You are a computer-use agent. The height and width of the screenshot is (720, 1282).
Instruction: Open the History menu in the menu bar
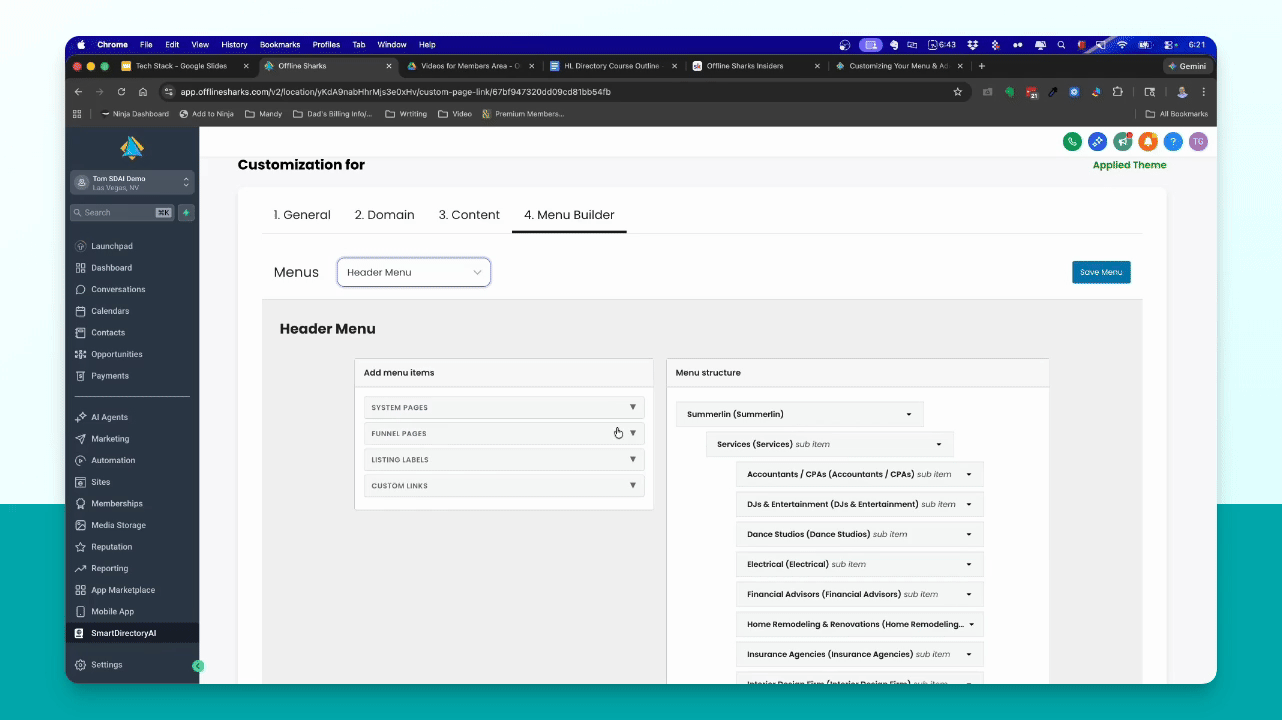click(234, 45)
